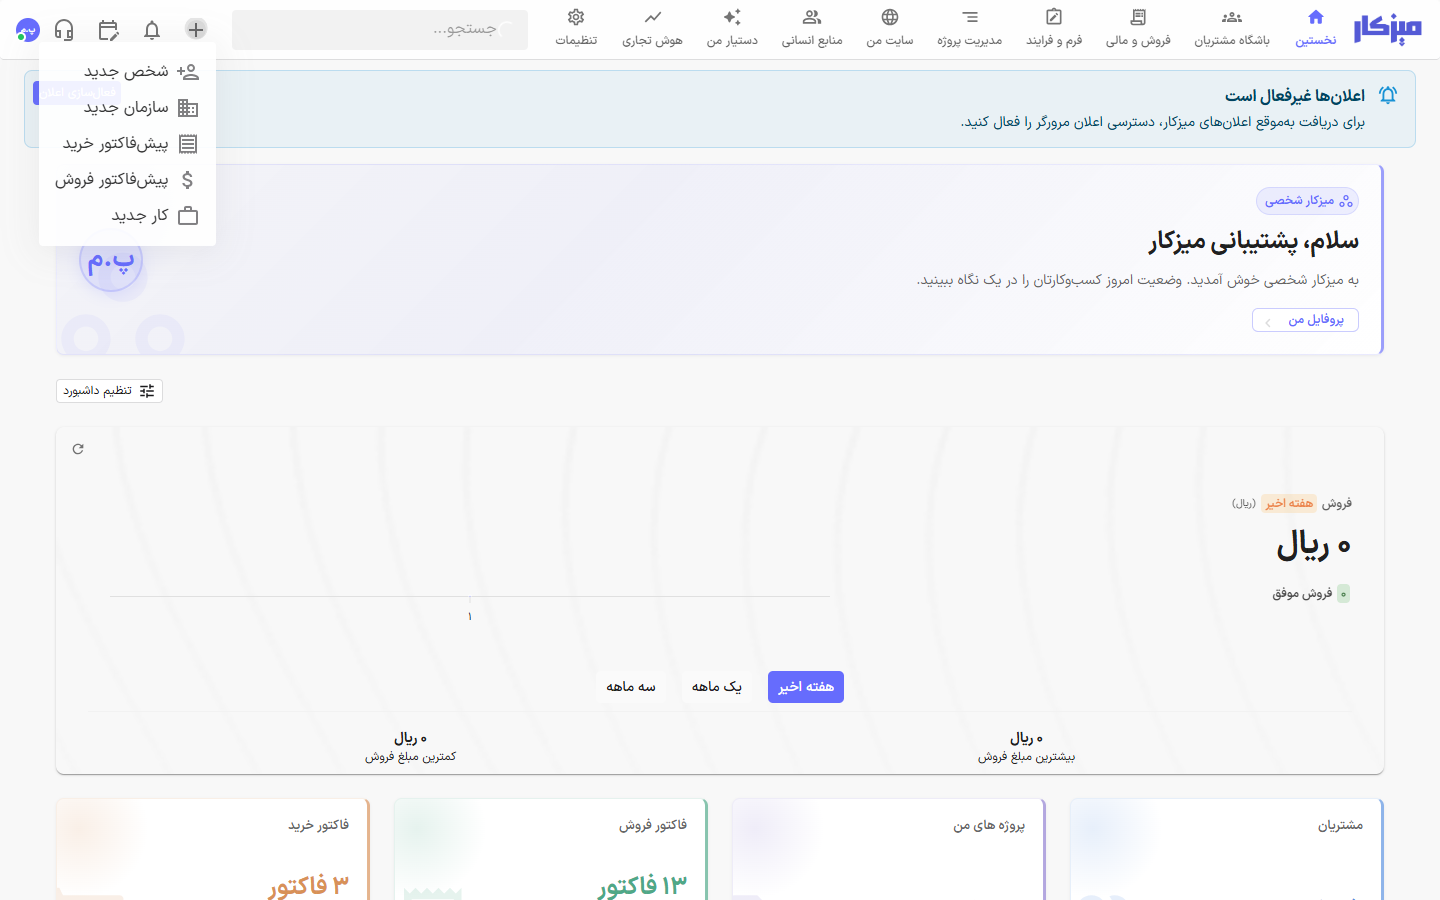
Task: Refresh the sales chart
Action: tap(78, 449)
